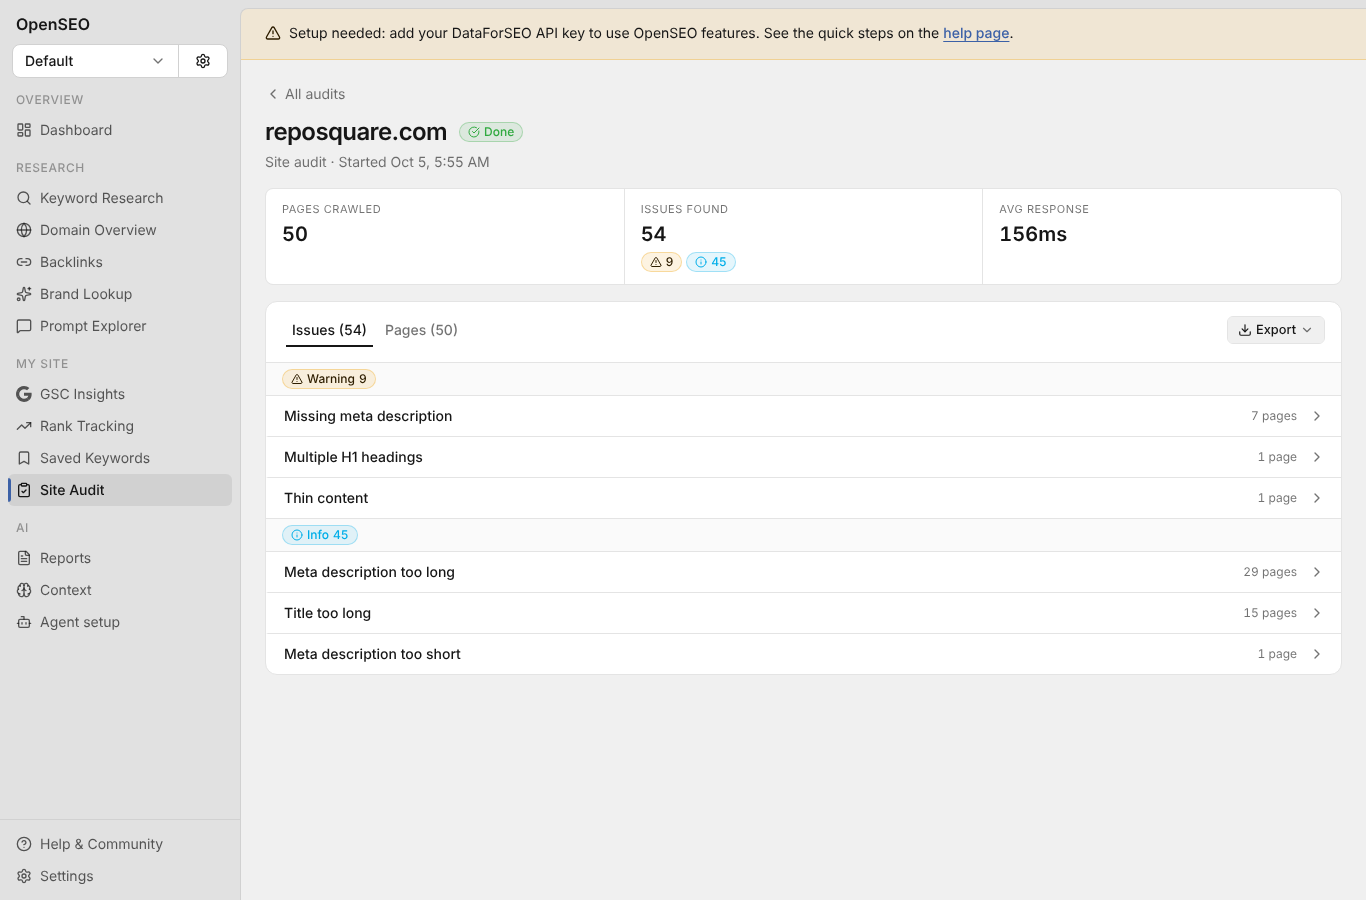This screenshot has height=900, width=1366.
Task: Open Settings at sidebar bottom
Action: click(x=120, y=876)
